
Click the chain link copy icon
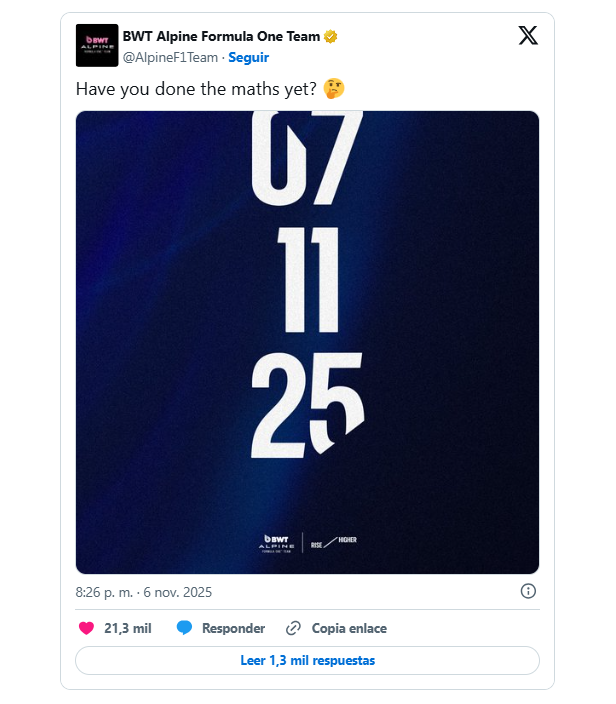(x=294, y=628)
